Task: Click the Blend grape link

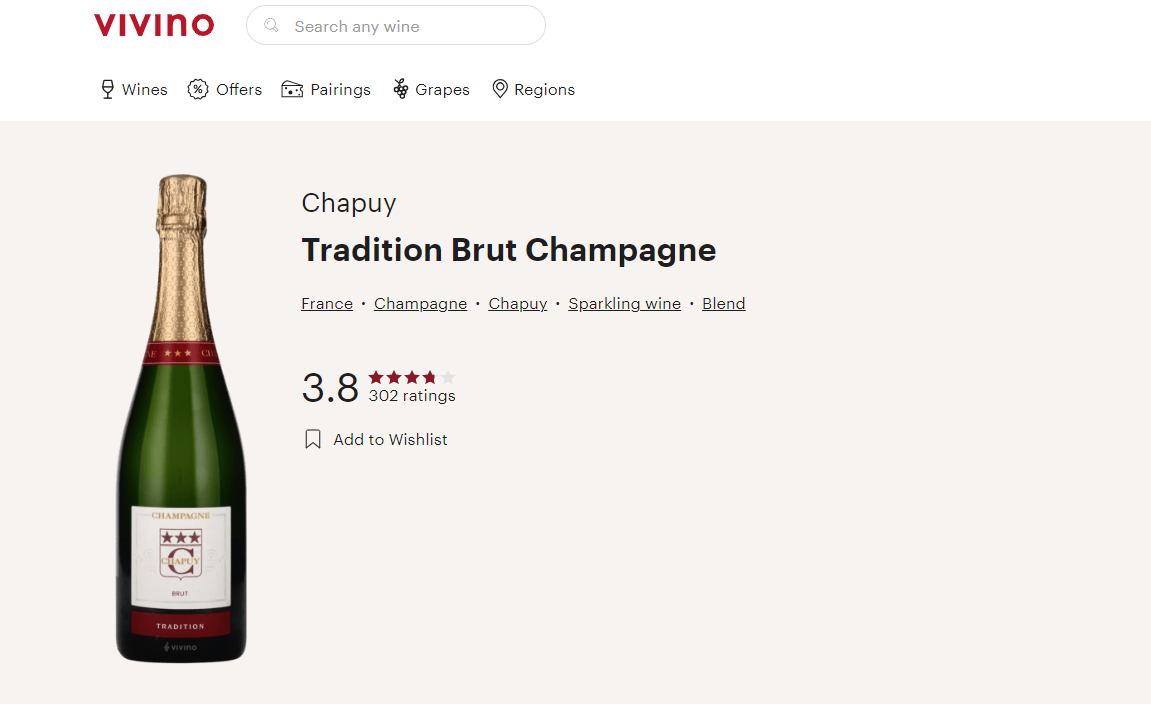Action: pos(723,304)
